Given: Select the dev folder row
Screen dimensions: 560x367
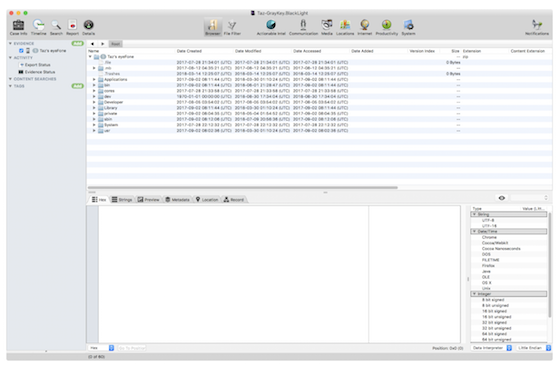Looking at the screenshot, I should click(319, 96).
